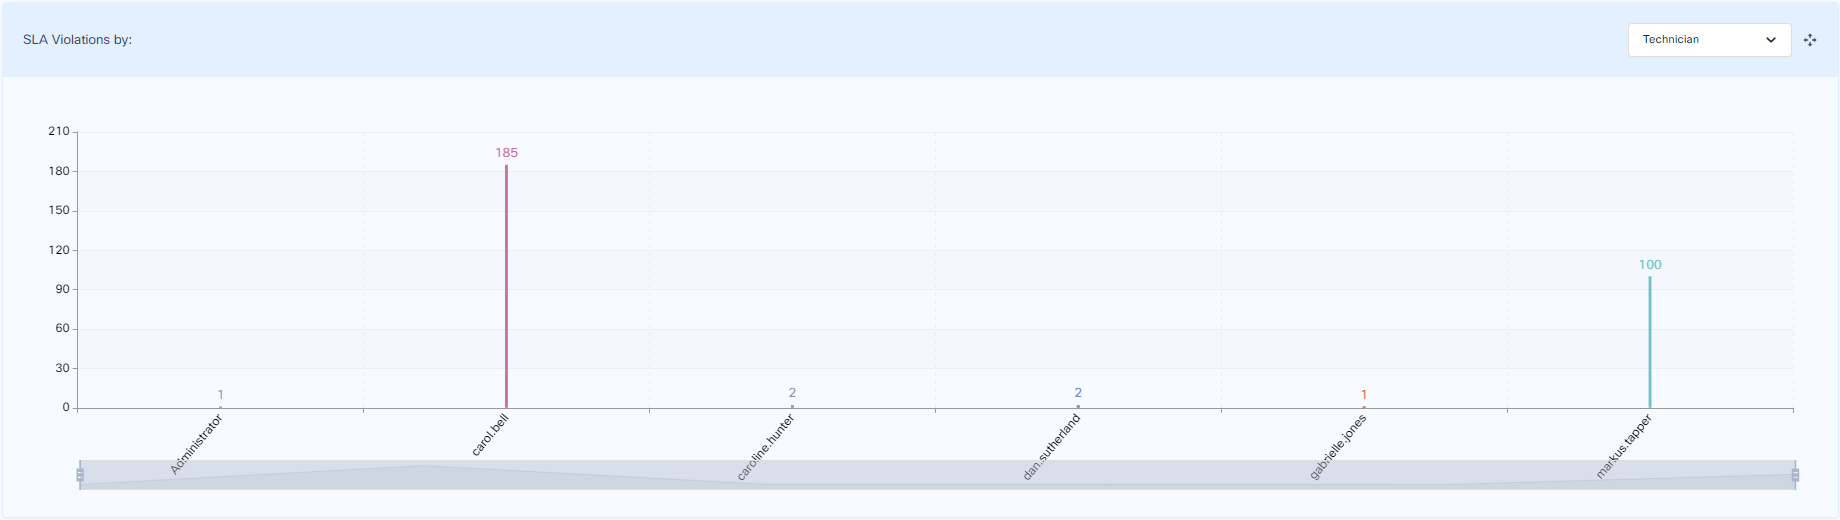Click the right handle of the zoom slider

[1795, 475]
